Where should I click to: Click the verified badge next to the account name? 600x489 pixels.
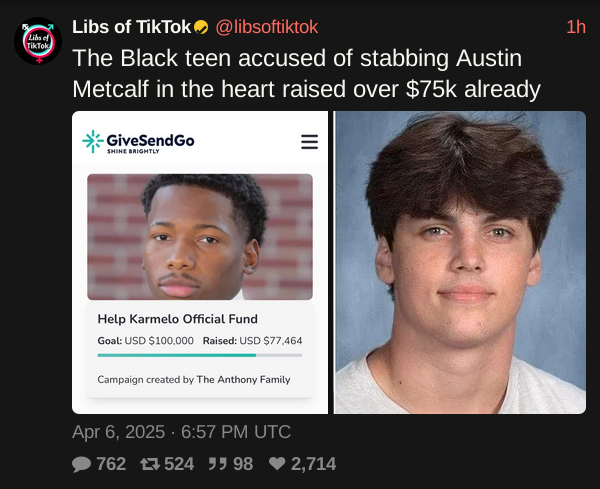pos(201,27)
